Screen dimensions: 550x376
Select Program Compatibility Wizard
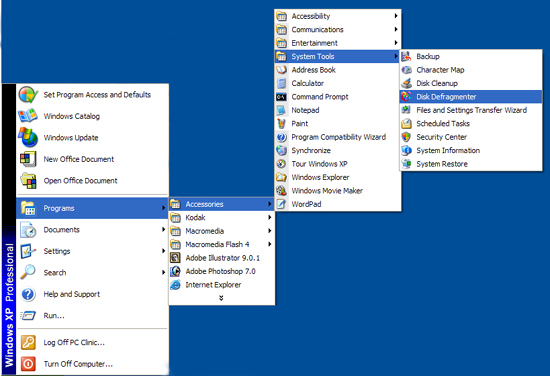click(337, 137)
